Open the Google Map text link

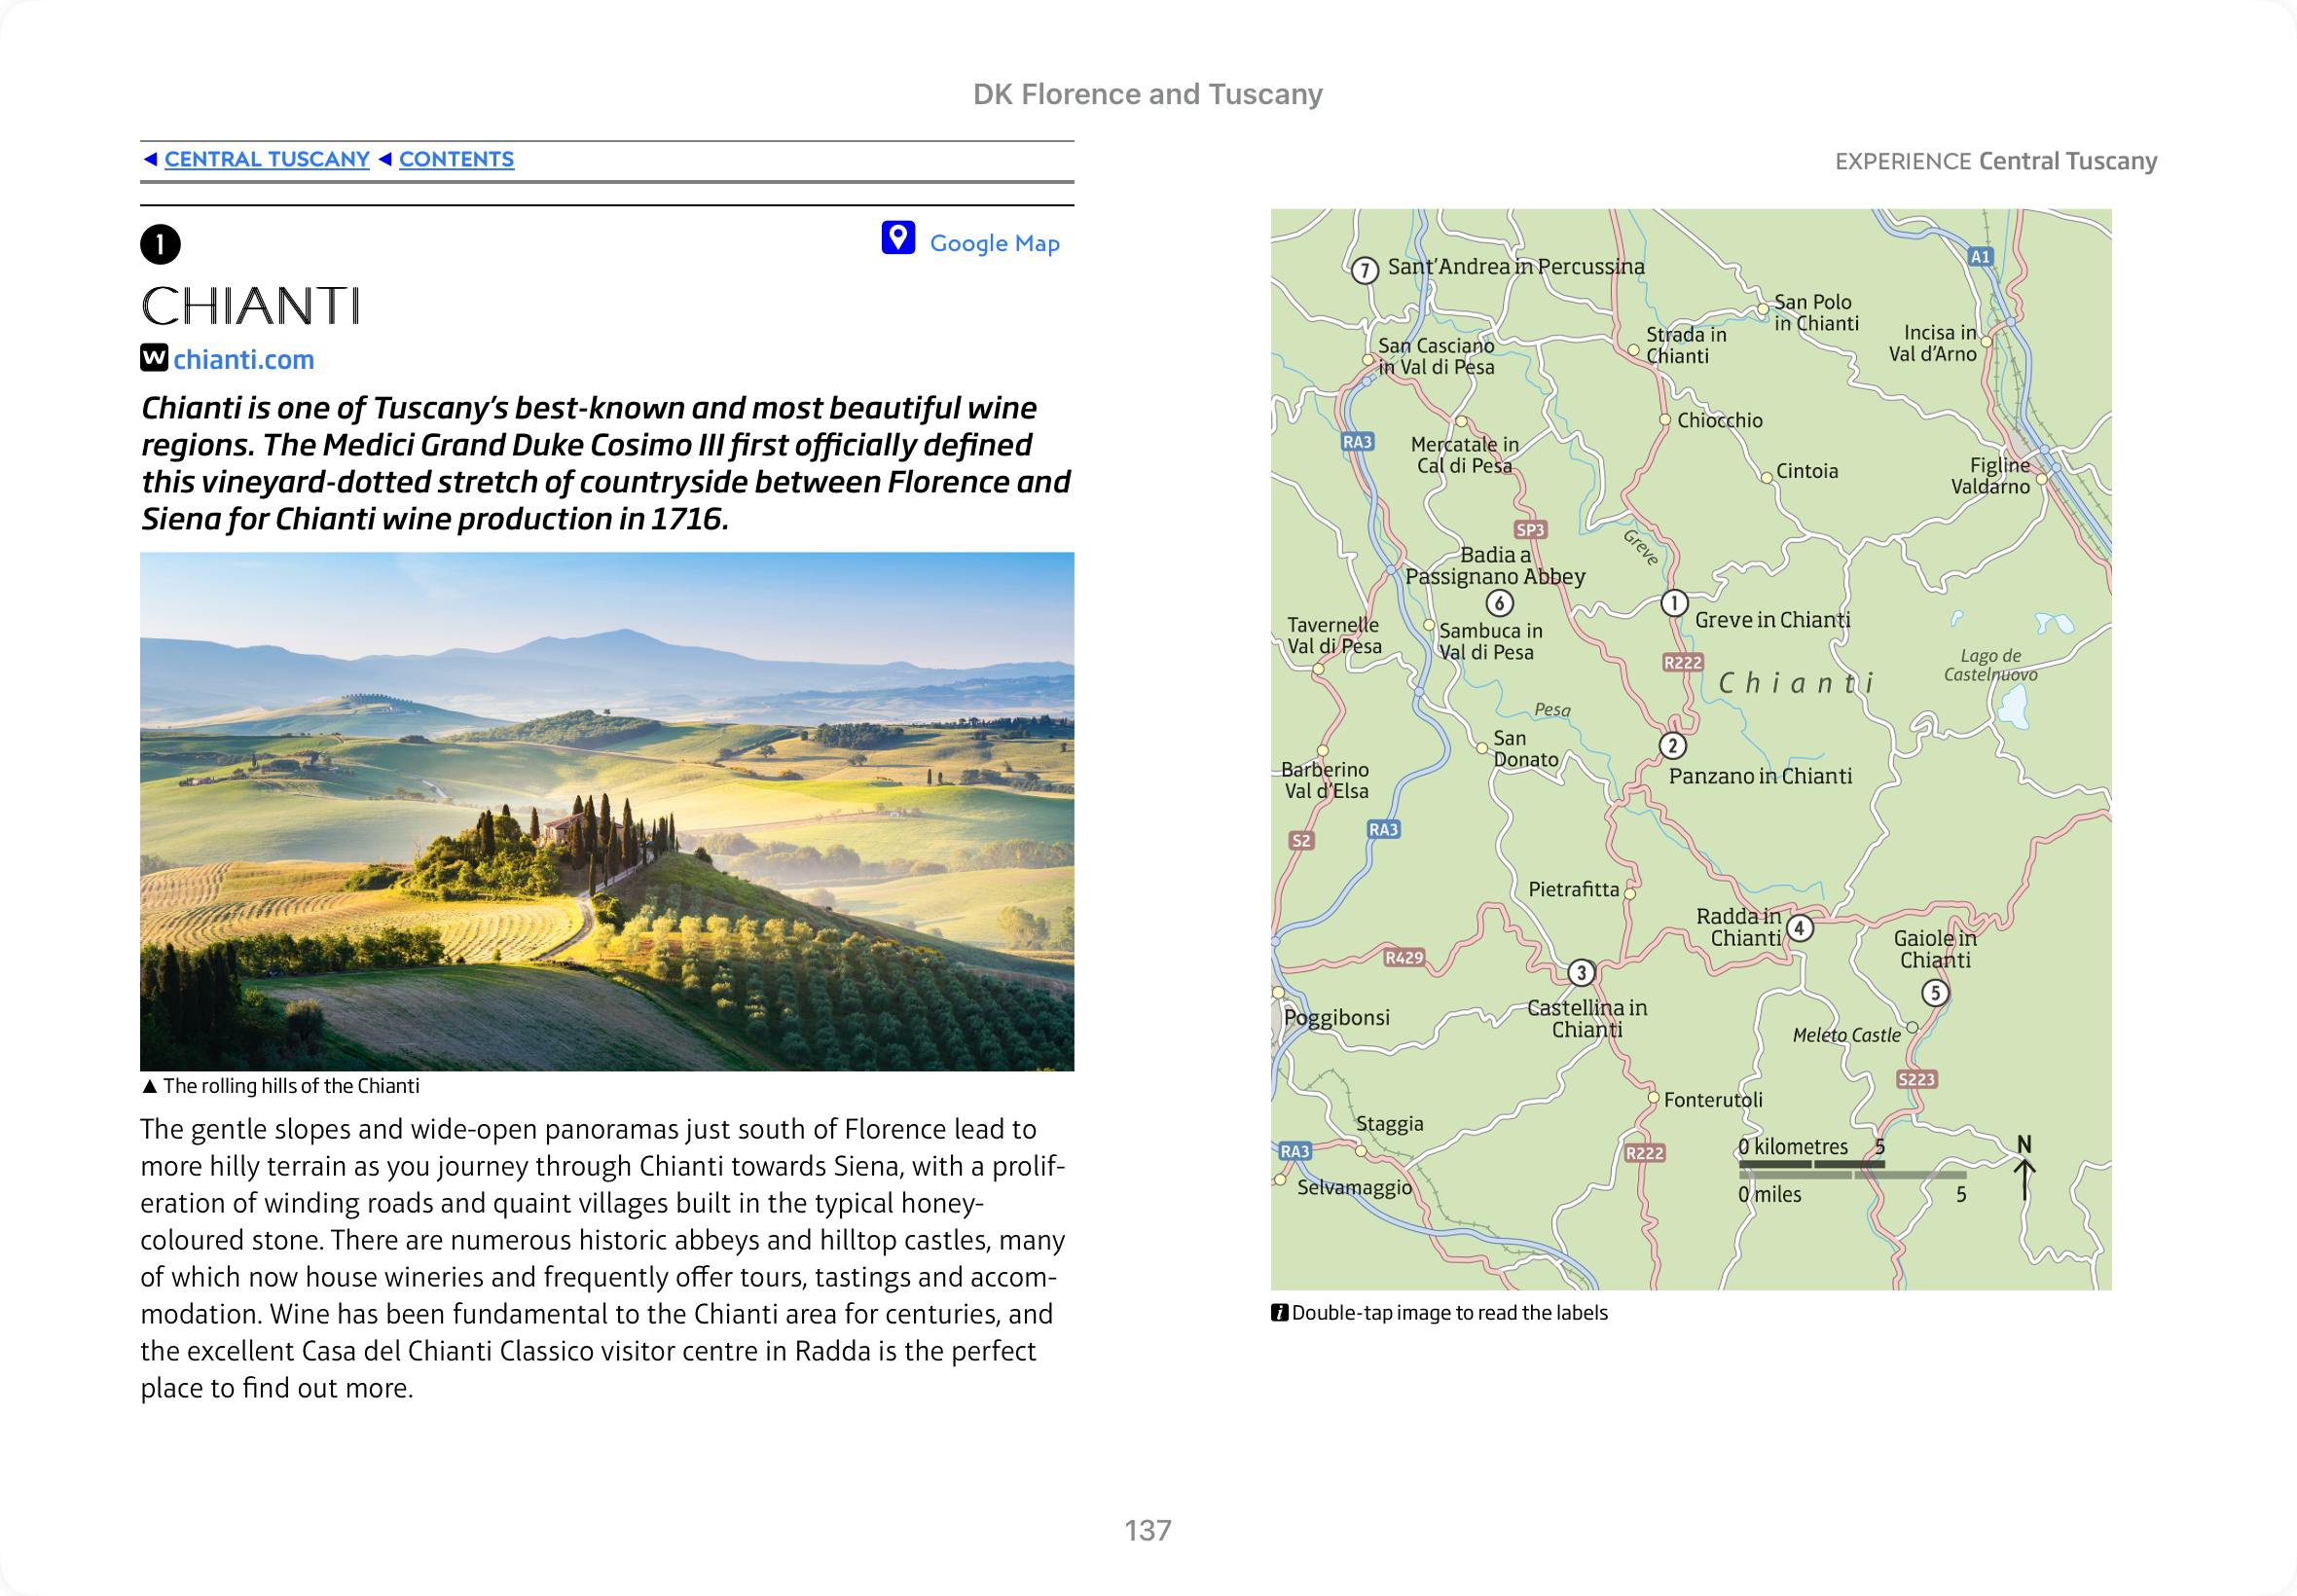click(x=994, y=243)
